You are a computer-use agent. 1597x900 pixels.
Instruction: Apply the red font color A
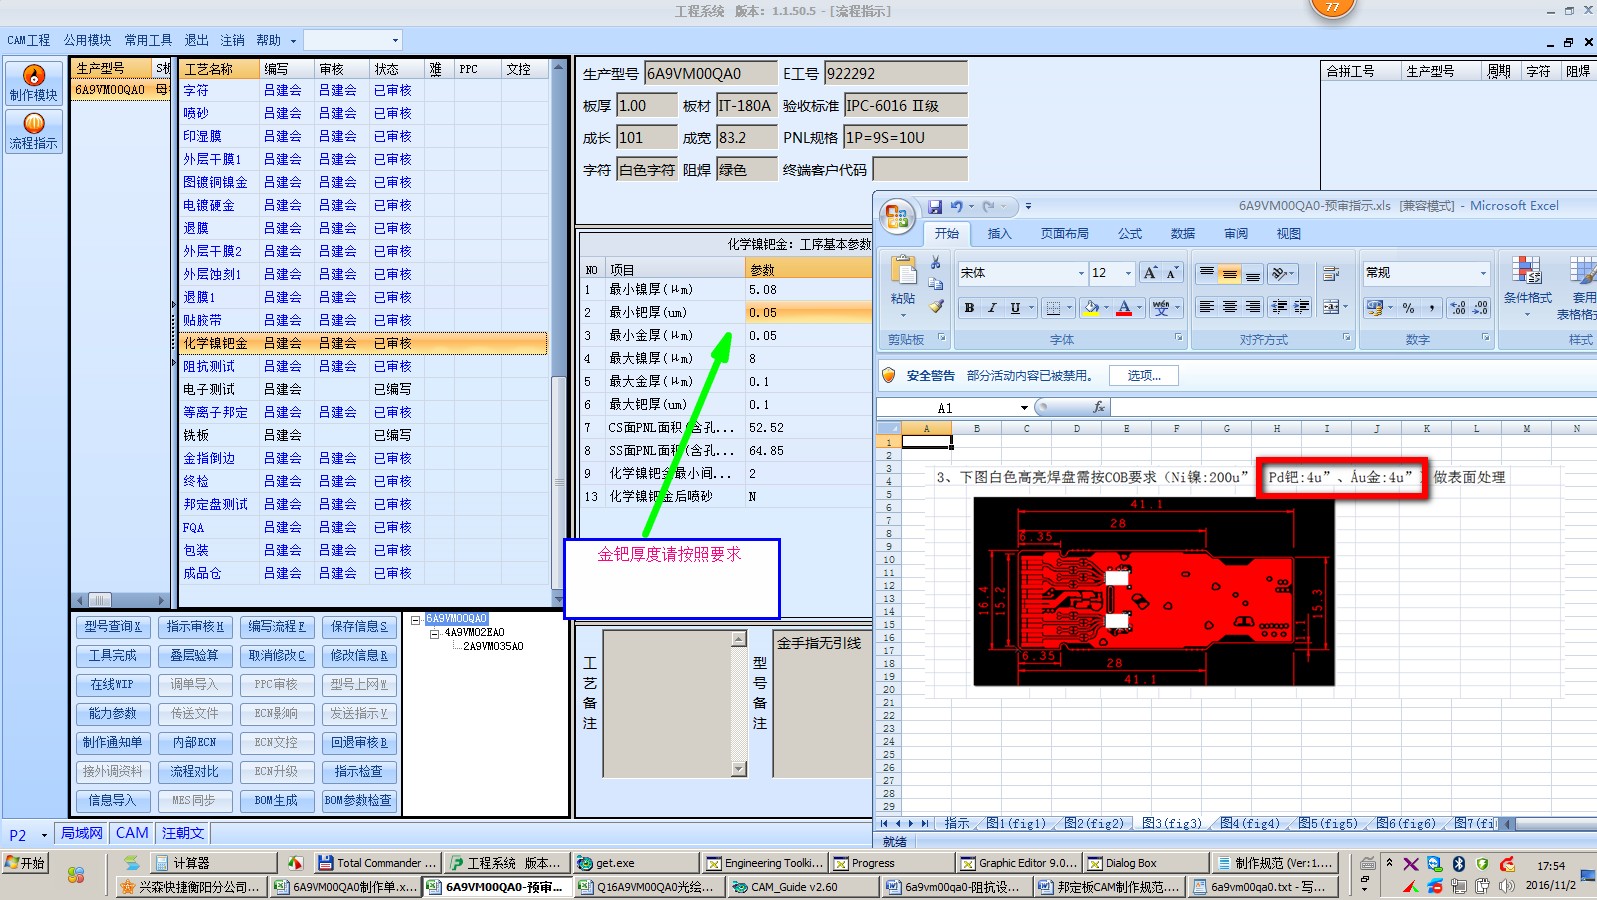point(1124,308)
